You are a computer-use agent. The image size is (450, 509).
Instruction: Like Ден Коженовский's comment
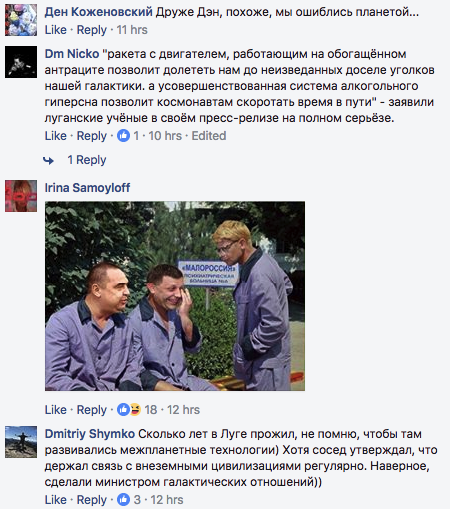[56, 30]
